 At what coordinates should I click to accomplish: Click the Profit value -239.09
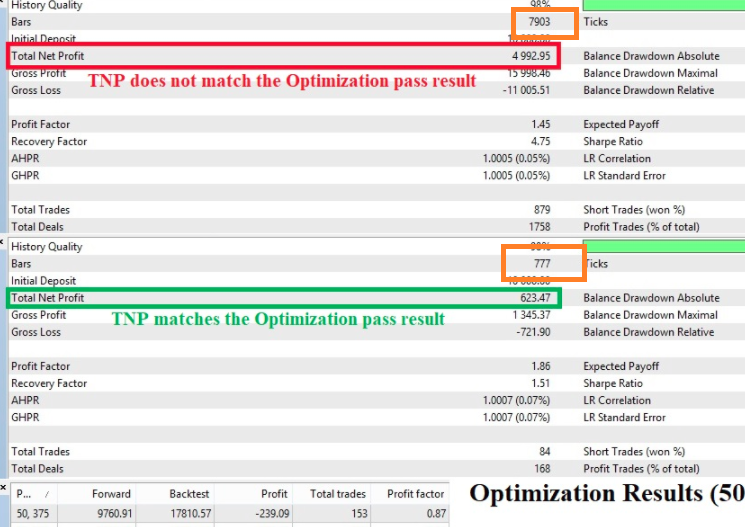coord(272,513)
